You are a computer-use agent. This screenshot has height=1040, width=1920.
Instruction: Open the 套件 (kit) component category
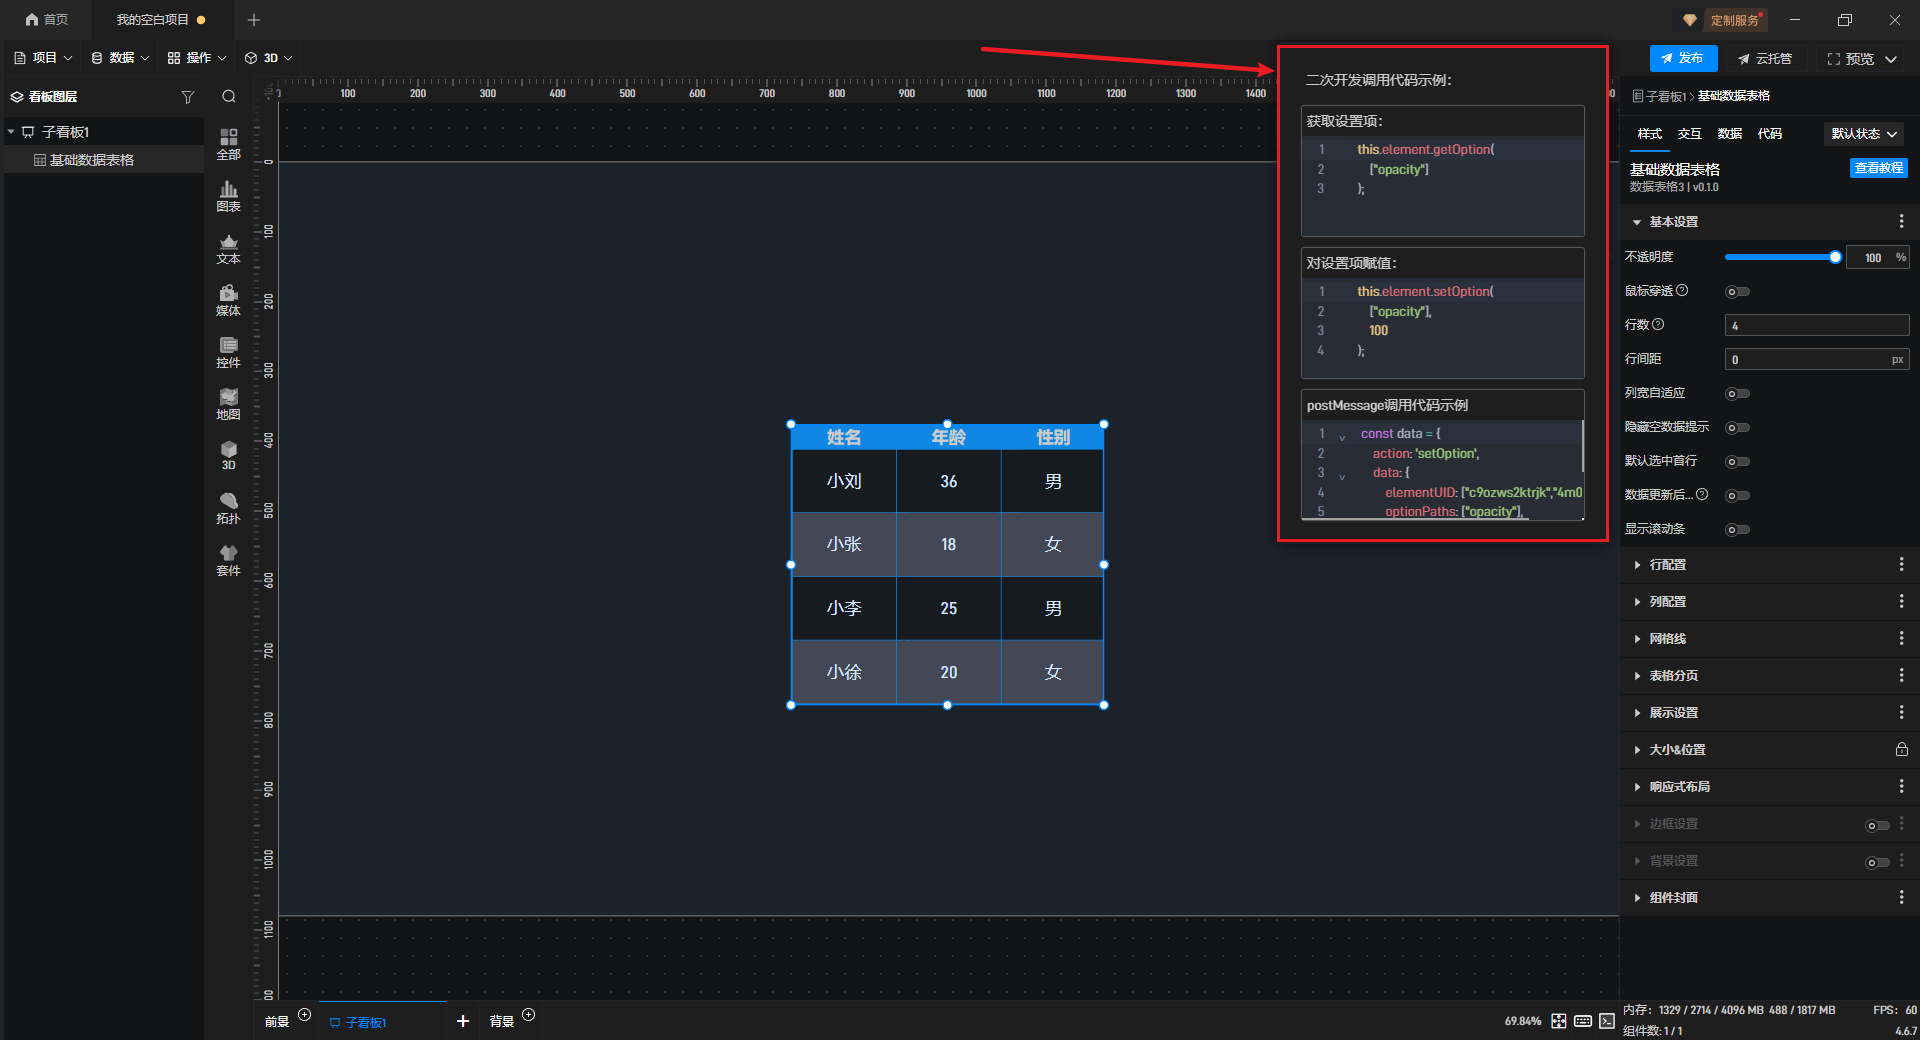(228, 560)
